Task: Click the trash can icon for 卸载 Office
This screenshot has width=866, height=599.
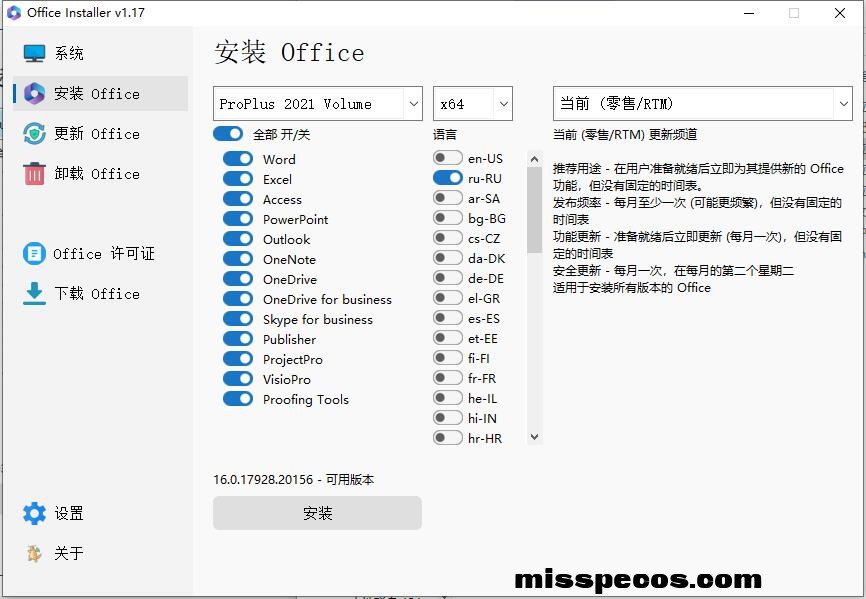Action: (34, 173)
